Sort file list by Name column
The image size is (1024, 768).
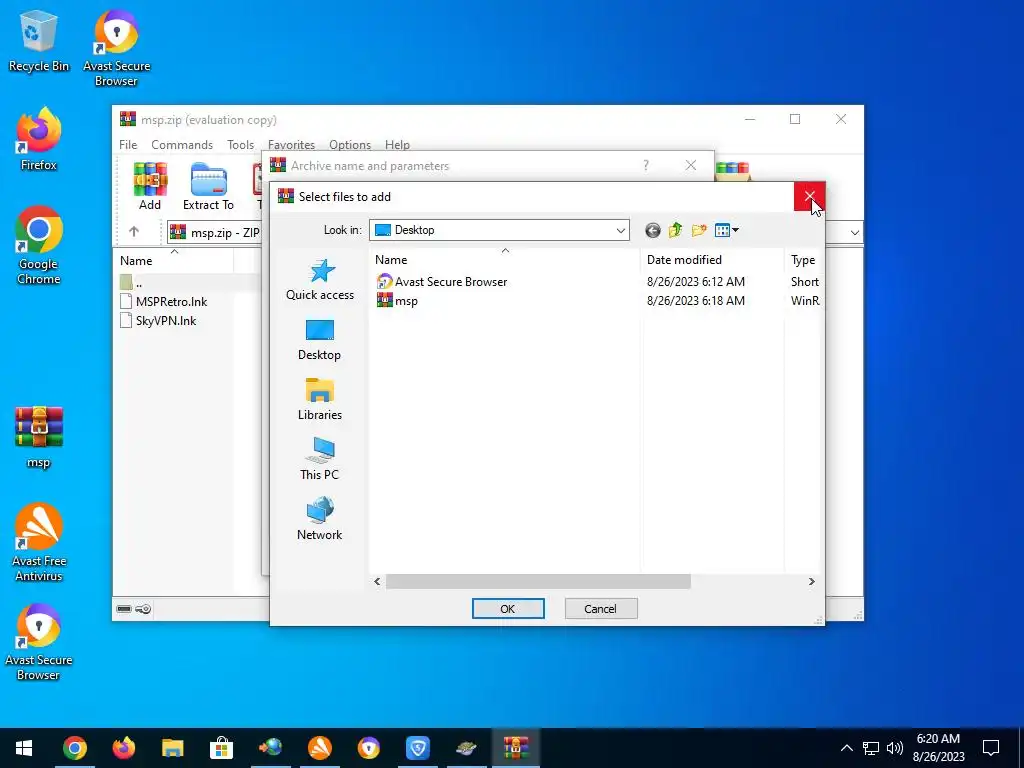(x=505, y=259)
